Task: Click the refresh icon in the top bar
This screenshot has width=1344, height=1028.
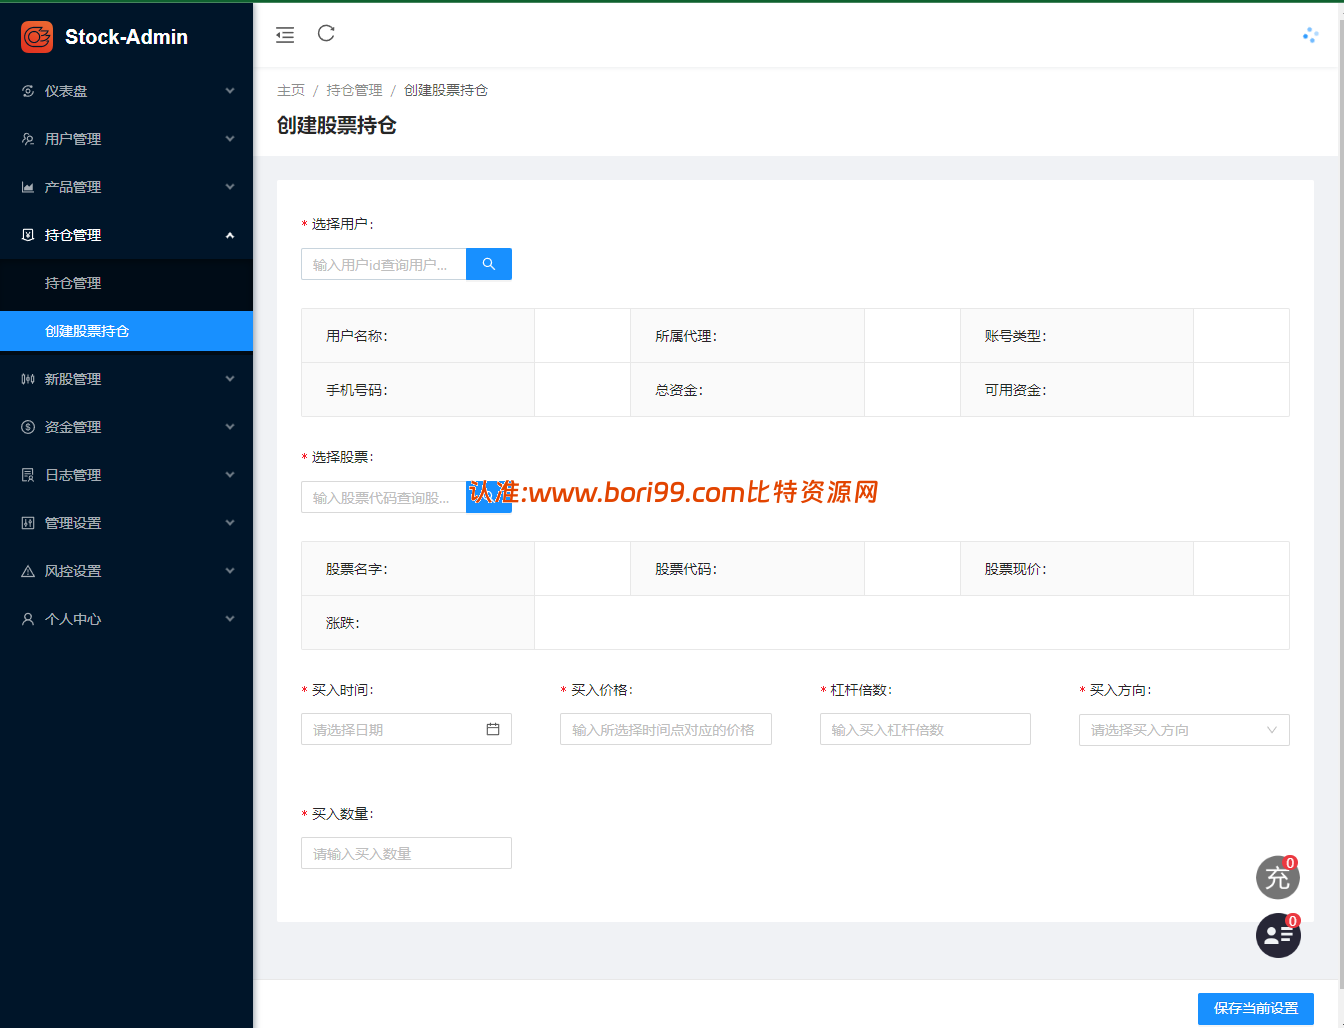Action: tap(326, 34)
